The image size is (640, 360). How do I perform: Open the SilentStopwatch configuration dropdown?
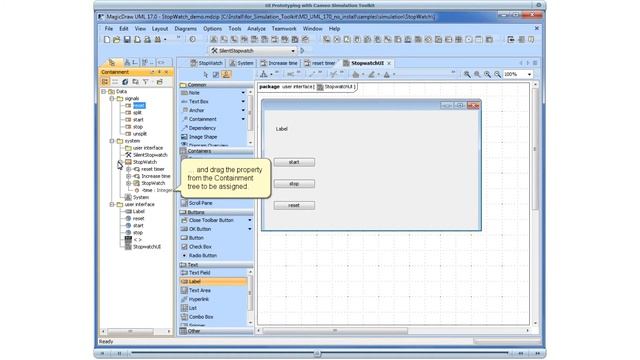[293, 51]
